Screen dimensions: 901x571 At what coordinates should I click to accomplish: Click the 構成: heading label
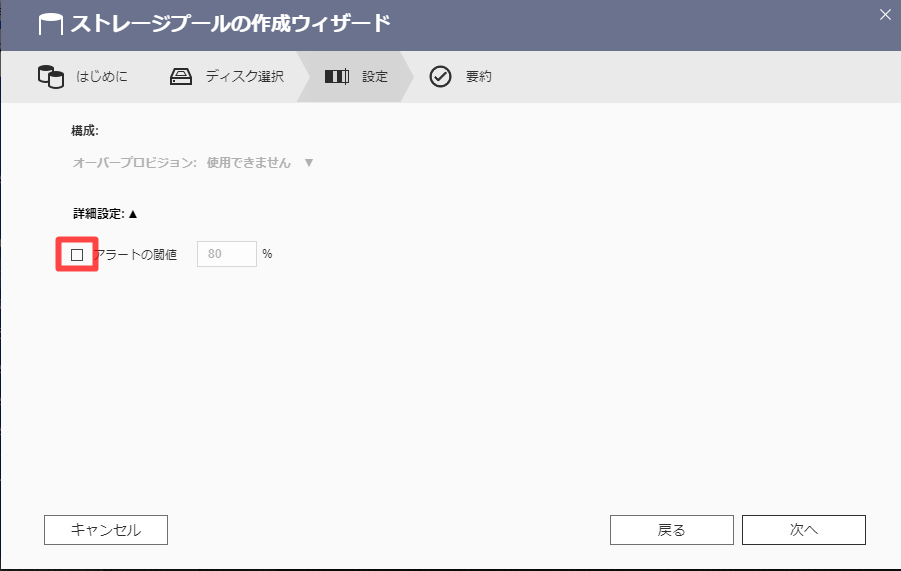click(x=85, y=130)
